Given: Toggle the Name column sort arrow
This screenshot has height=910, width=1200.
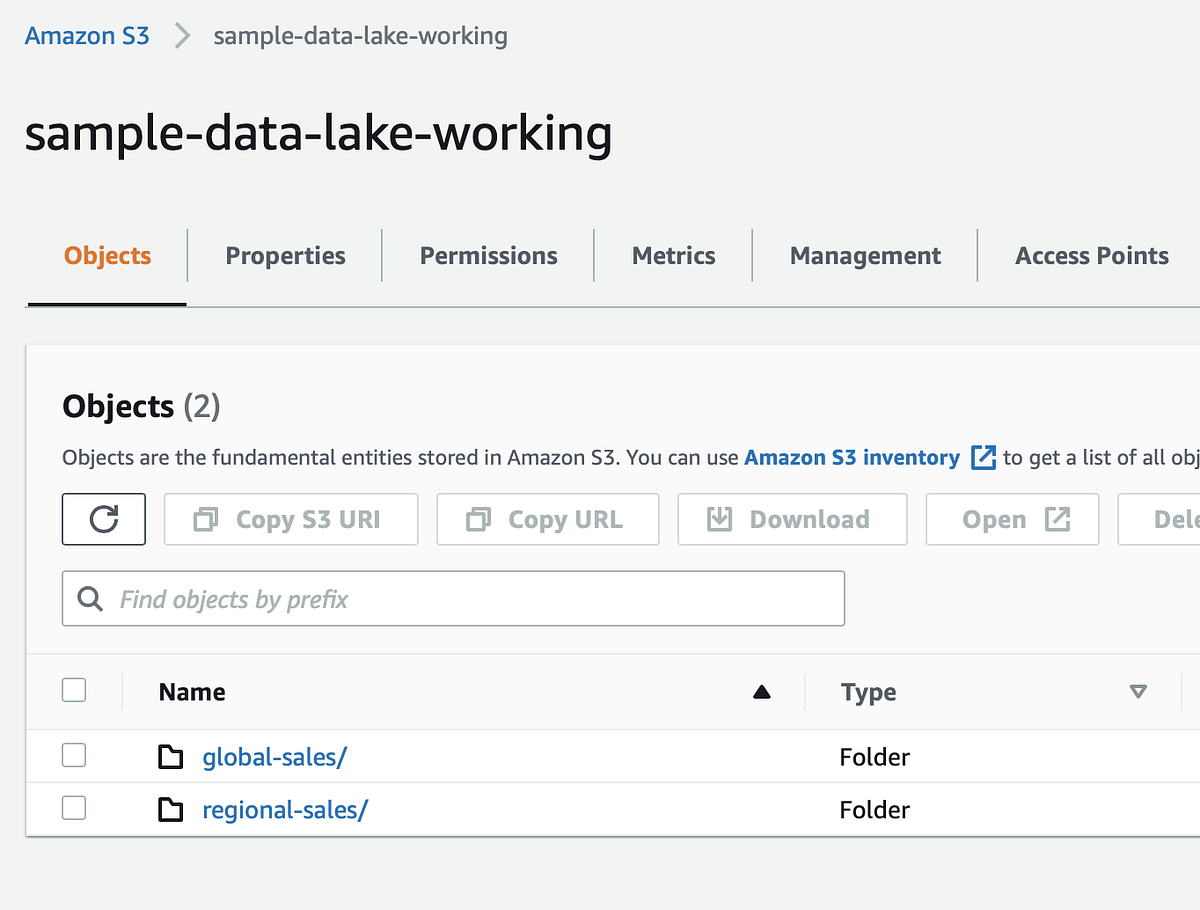Looking at the screenshot, I should pyautogui.click(x=762, y=690).
